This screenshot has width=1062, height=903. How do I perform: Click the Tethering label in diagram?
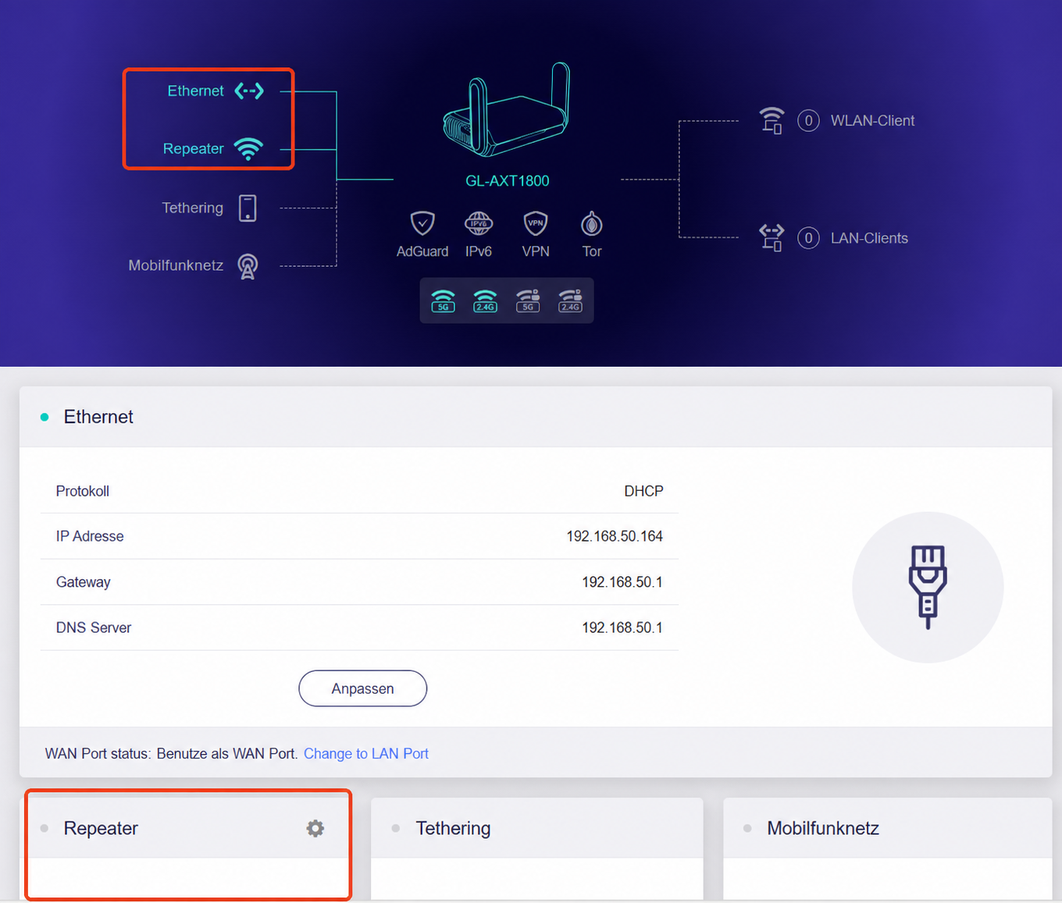click(192, 208)
